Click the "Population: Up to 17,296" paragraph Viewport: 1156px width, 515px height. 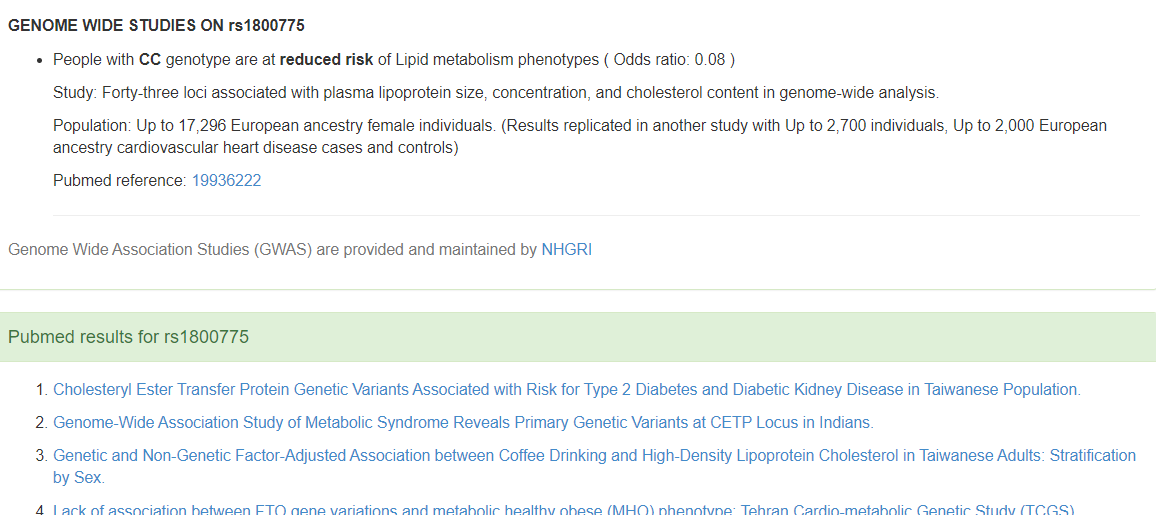579,137
